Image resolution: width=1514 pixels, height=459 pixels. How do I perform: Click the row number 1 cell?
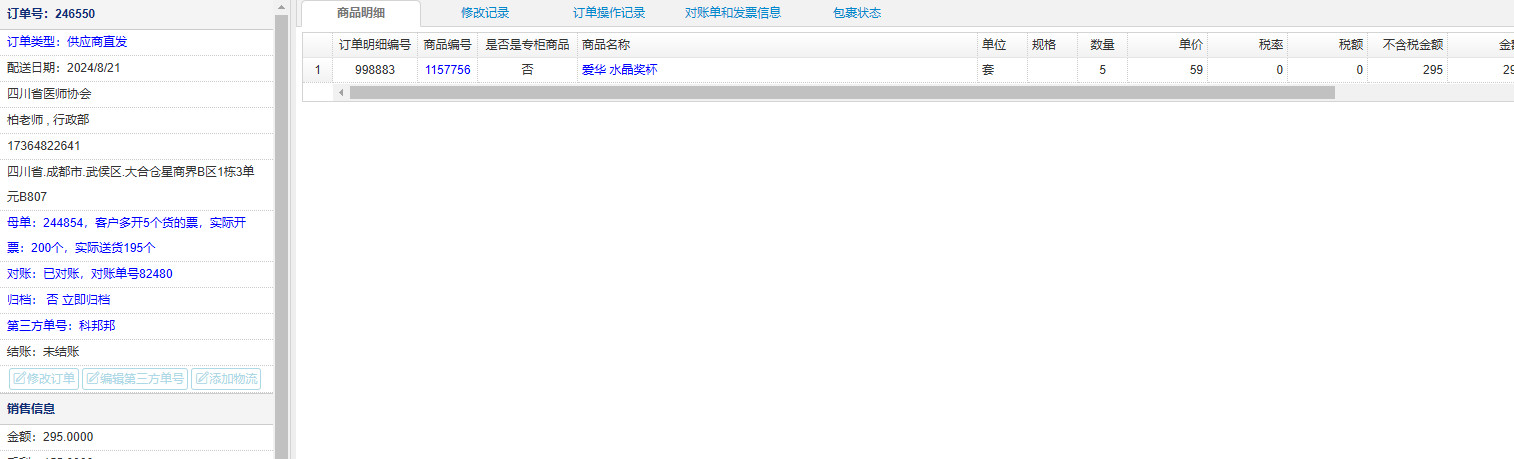[x=318, y=70]
